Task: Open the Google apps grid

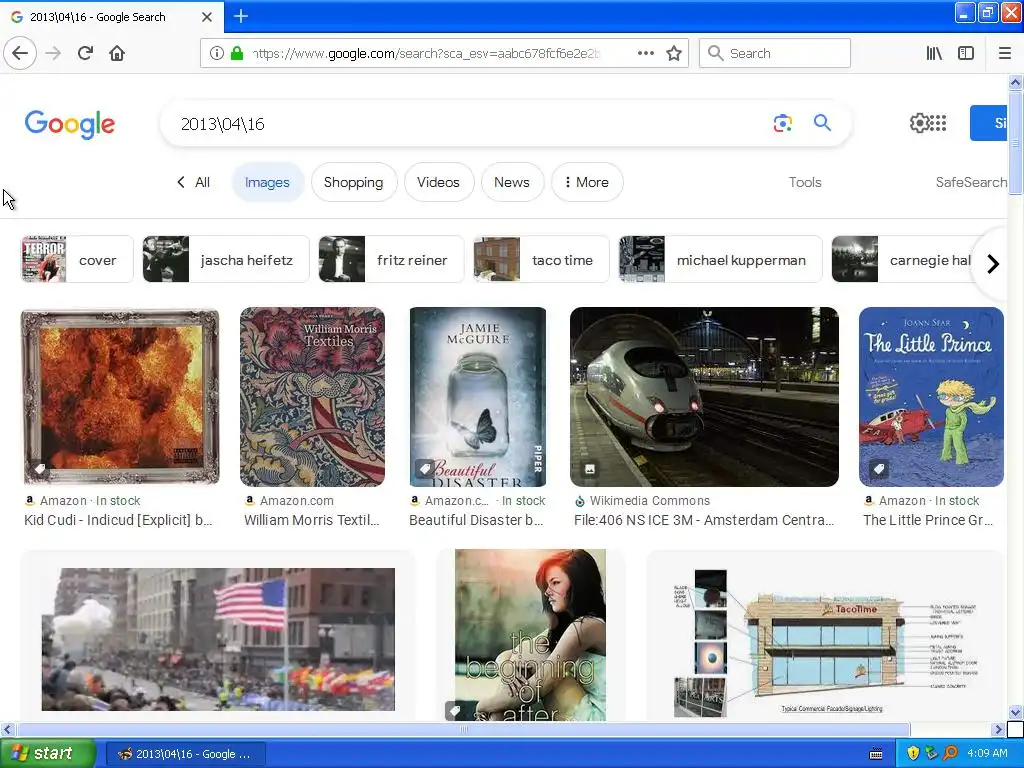Action: (938, 123)
